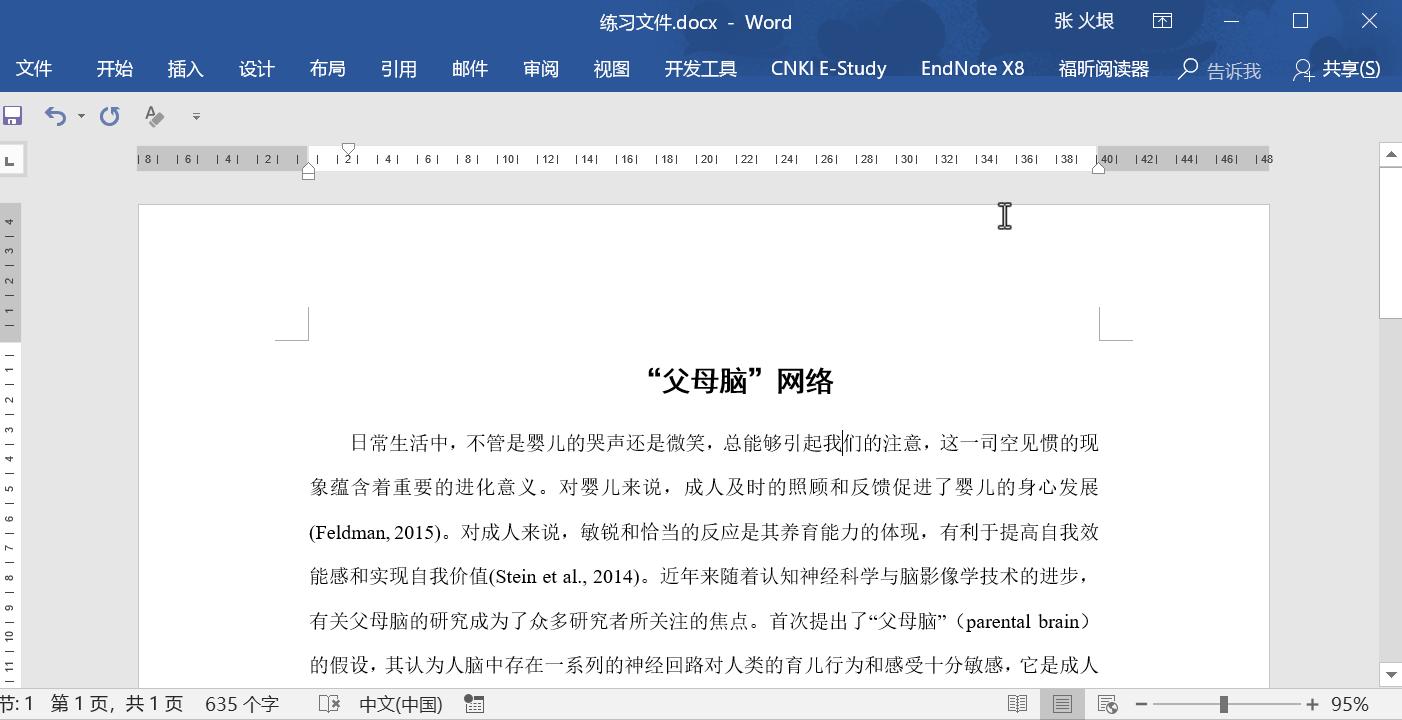This screenshot has height=720, width=1402.
Task: Close the Word window
Action: point(1369,21)
